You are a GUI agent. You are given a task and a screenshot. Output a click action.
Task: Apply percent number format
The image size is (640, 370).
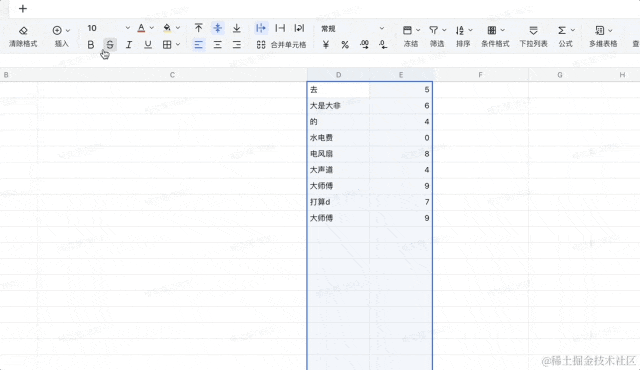(x=345, y=45)
